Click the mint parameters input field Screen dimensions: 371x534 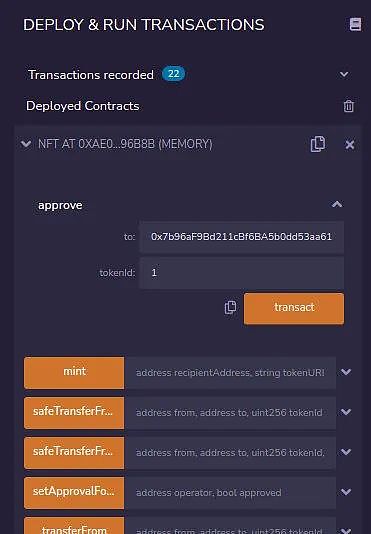pyautogui.click(x=230, y=373)
